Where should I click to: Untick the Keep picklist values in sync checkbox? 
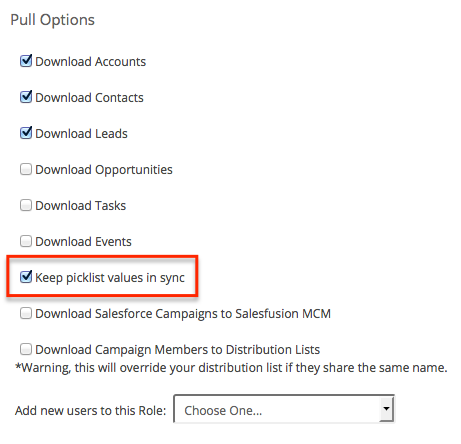[x=26, y=277]
